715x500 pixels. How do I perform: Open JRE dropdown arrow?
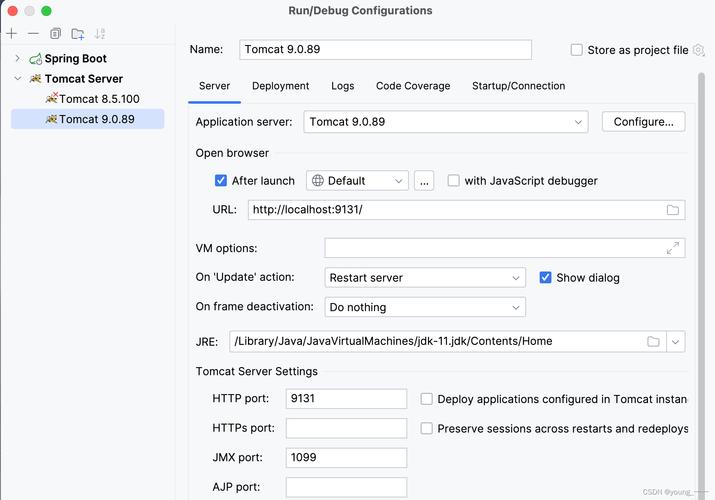coord(675,341)
